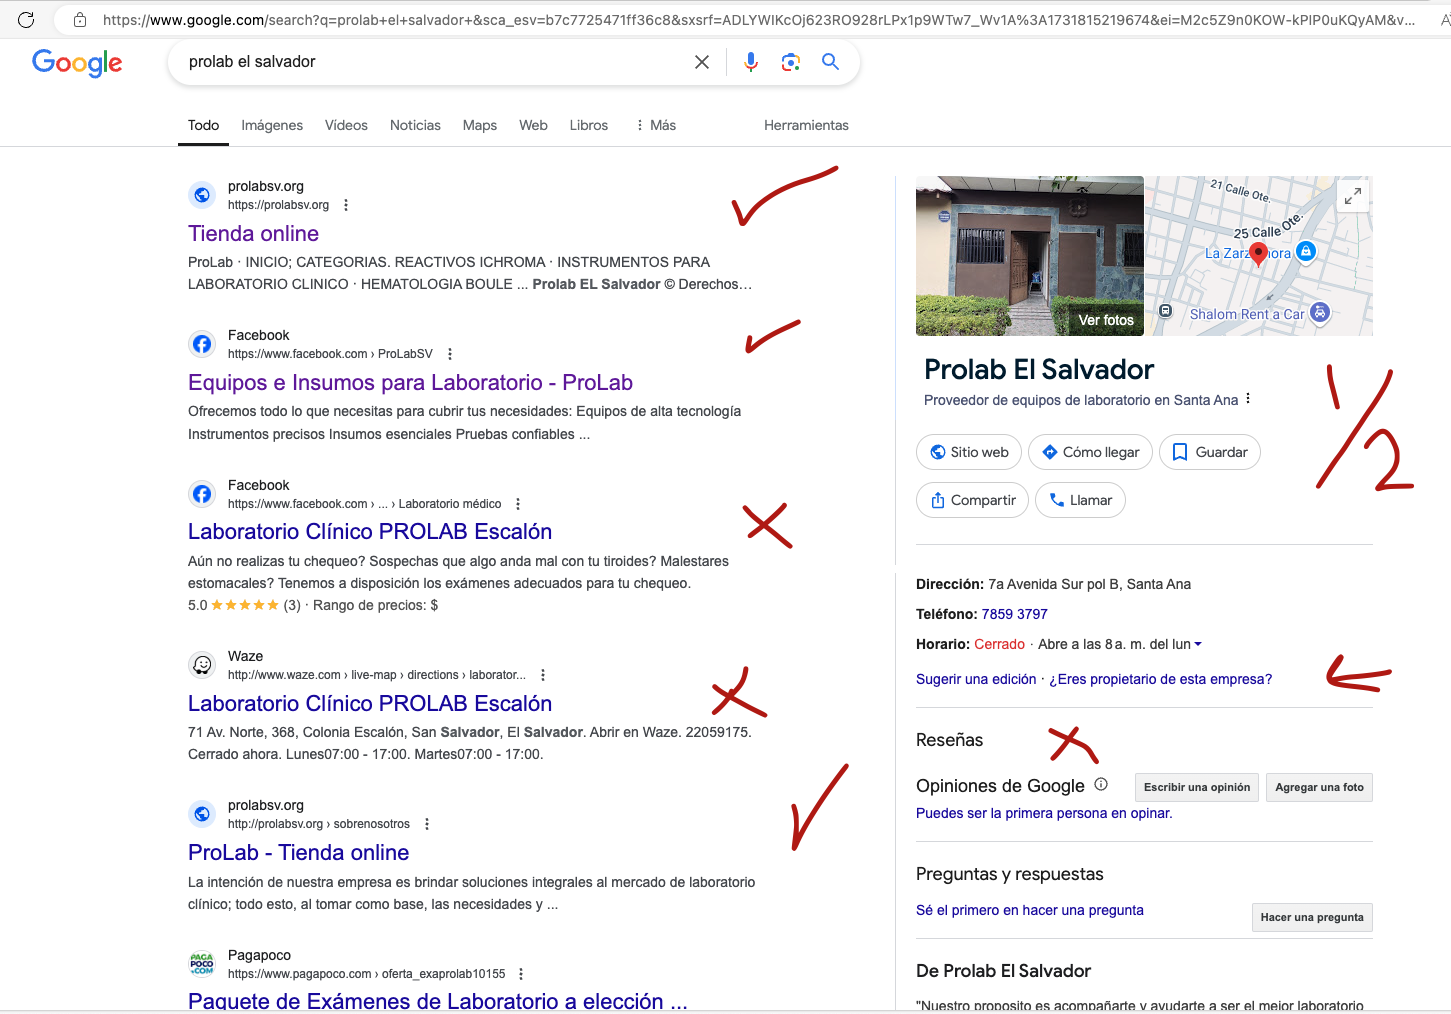The width and height of the screenshot is (1451, 1014).
Task: Switch to Videos tab
Action: click(x=346, y=125)
